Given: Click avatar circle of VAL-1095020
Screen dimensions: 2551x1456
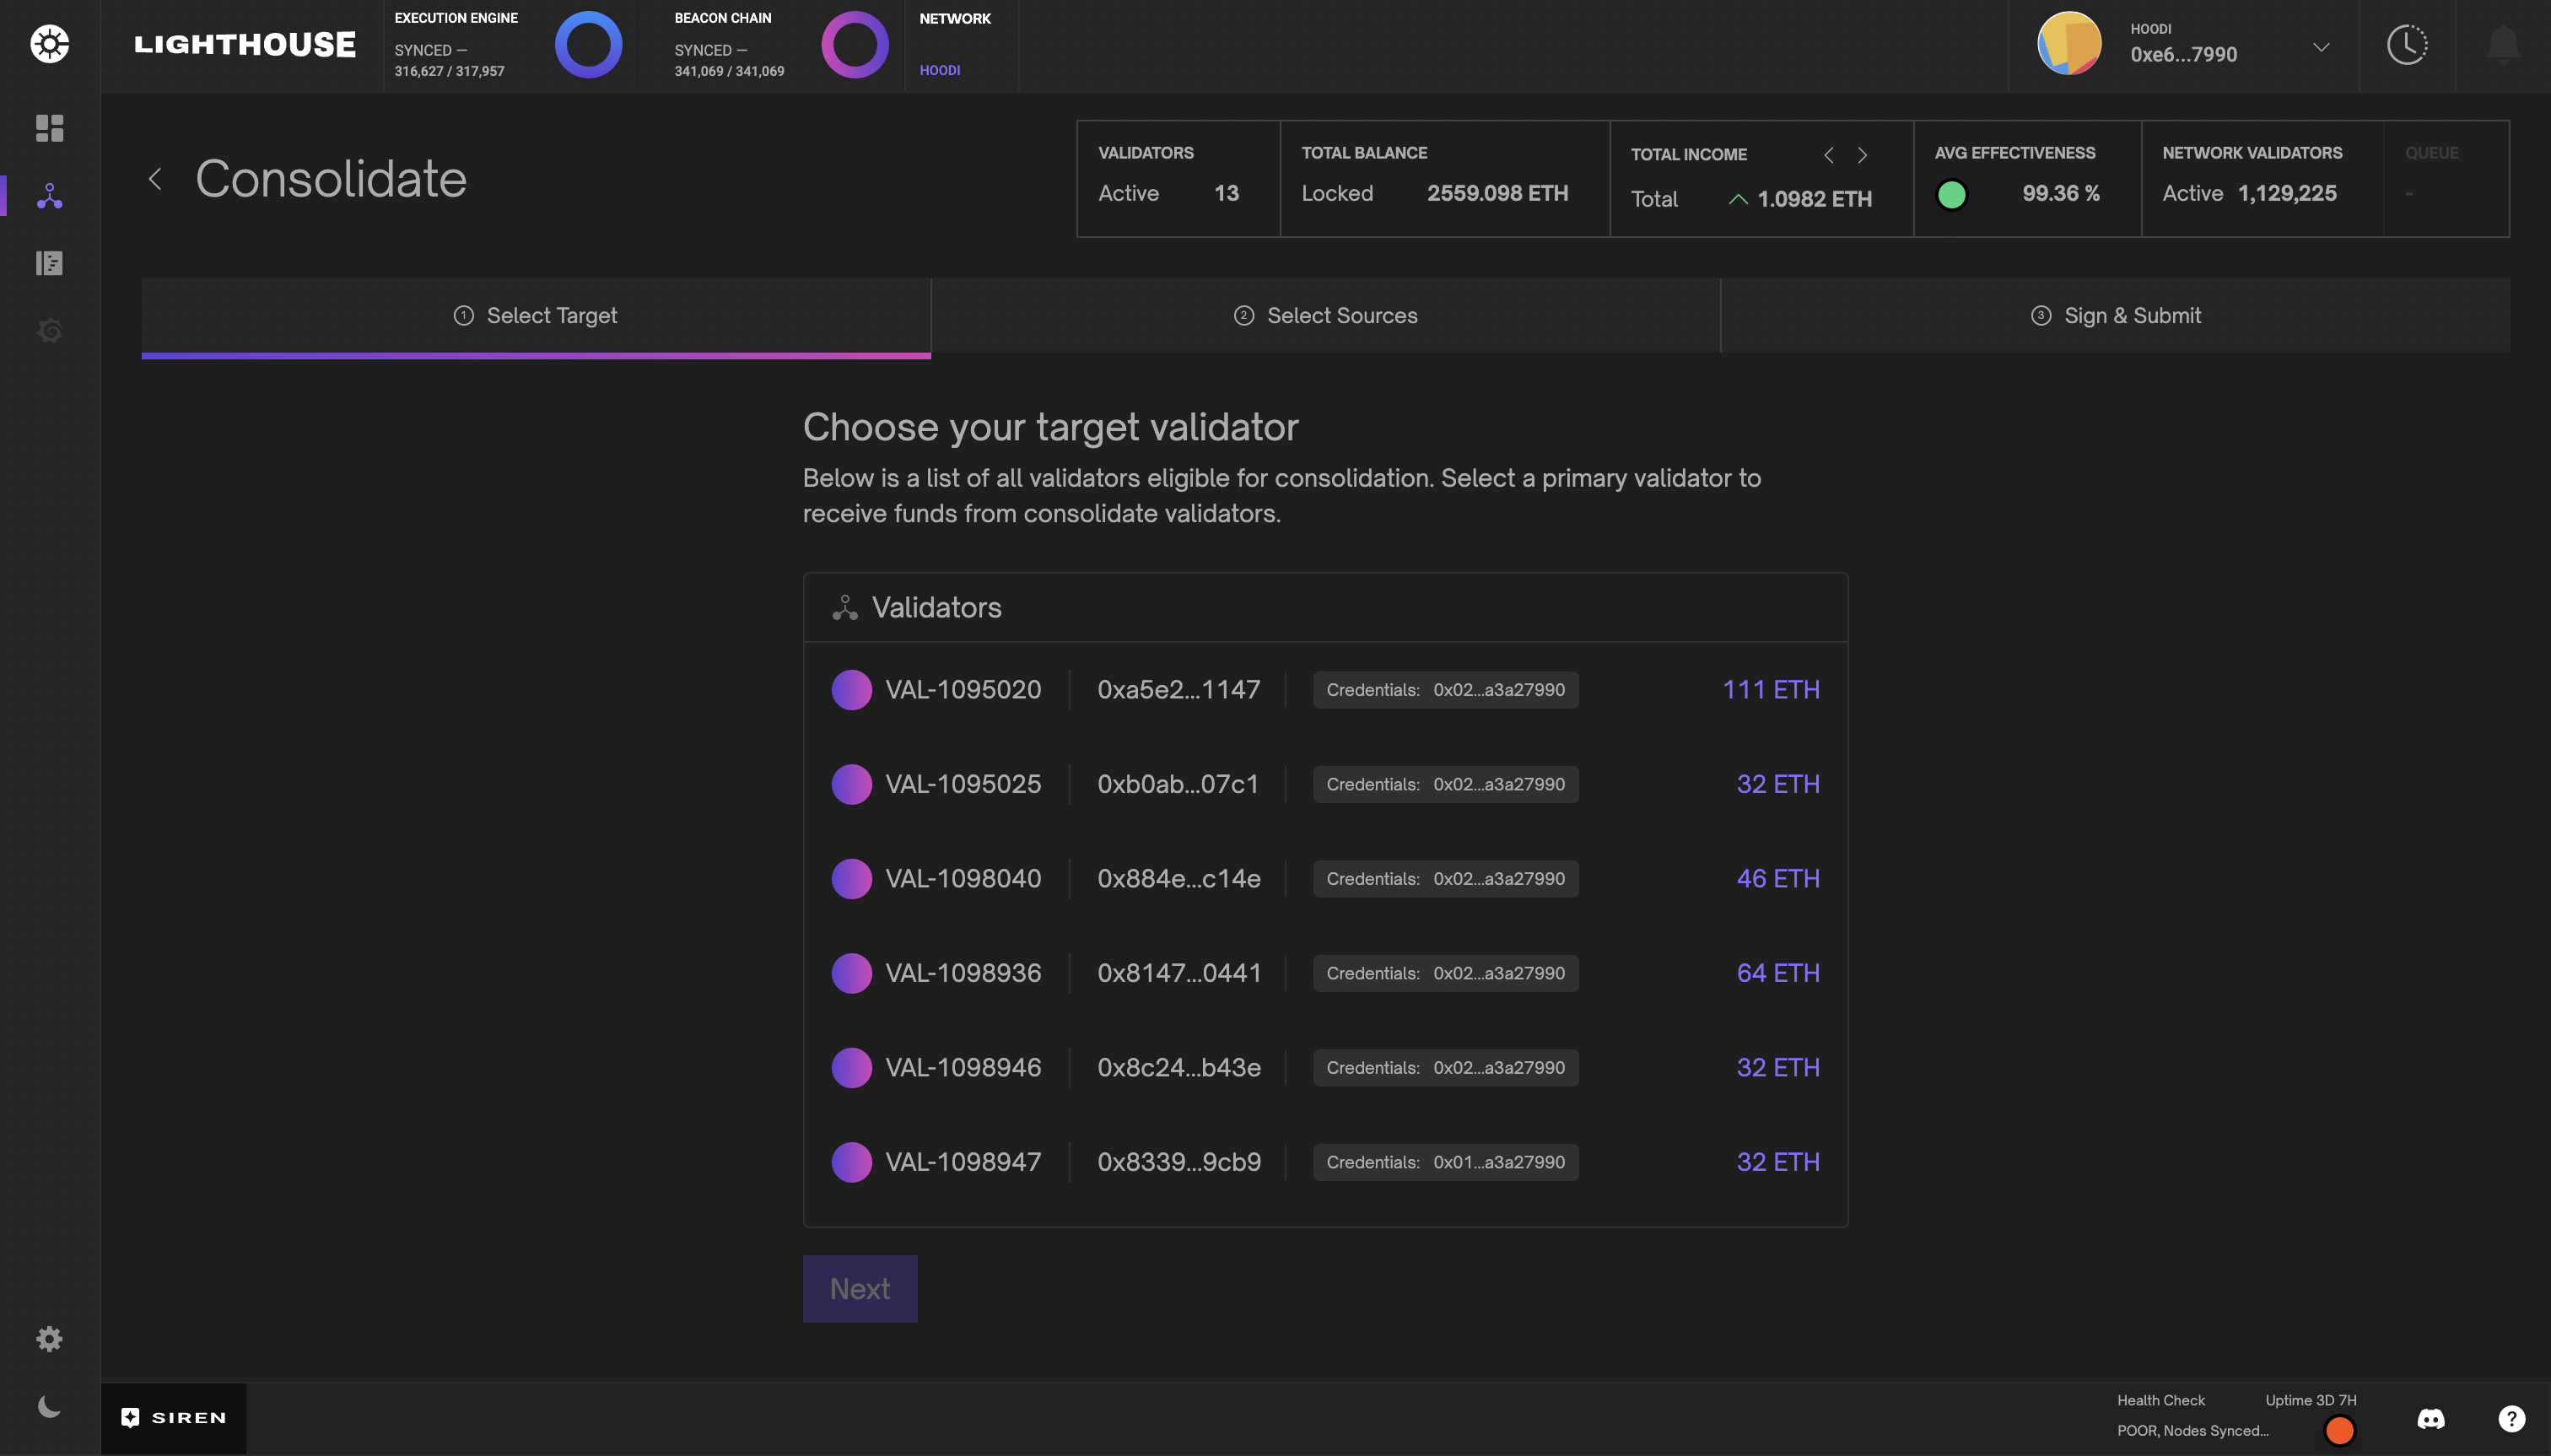Looking at the screenshot, I should point(852,690).
